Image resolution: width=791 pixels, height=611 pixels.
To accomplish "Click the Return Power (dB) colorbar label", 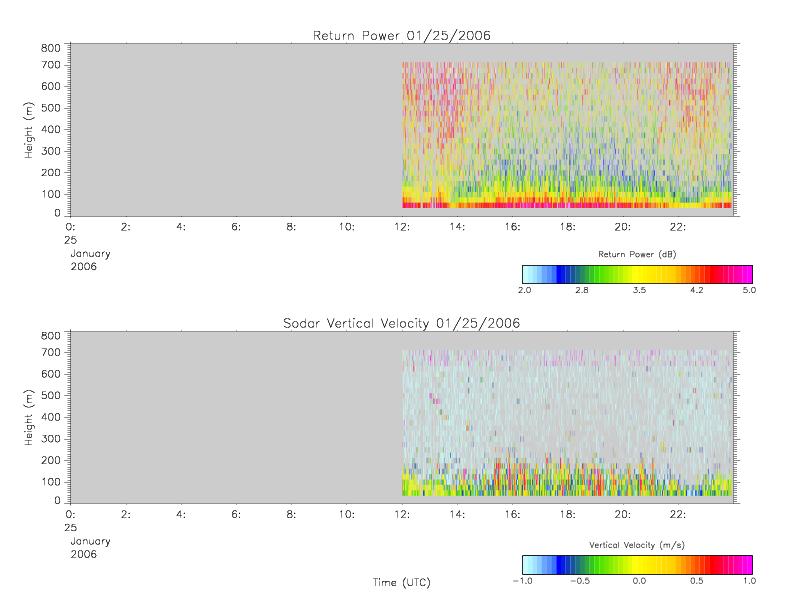I will [637, 254].
